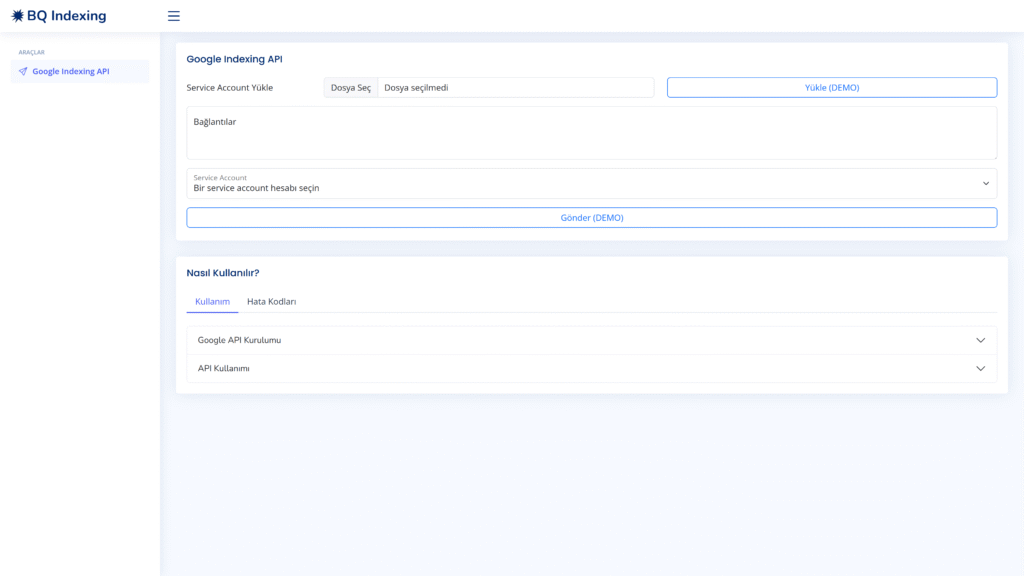The width and height of the screenshot is (1024, 576).
Task: Click the Google API Kurulumu chevron arrow
Action: tap(980, 340)
